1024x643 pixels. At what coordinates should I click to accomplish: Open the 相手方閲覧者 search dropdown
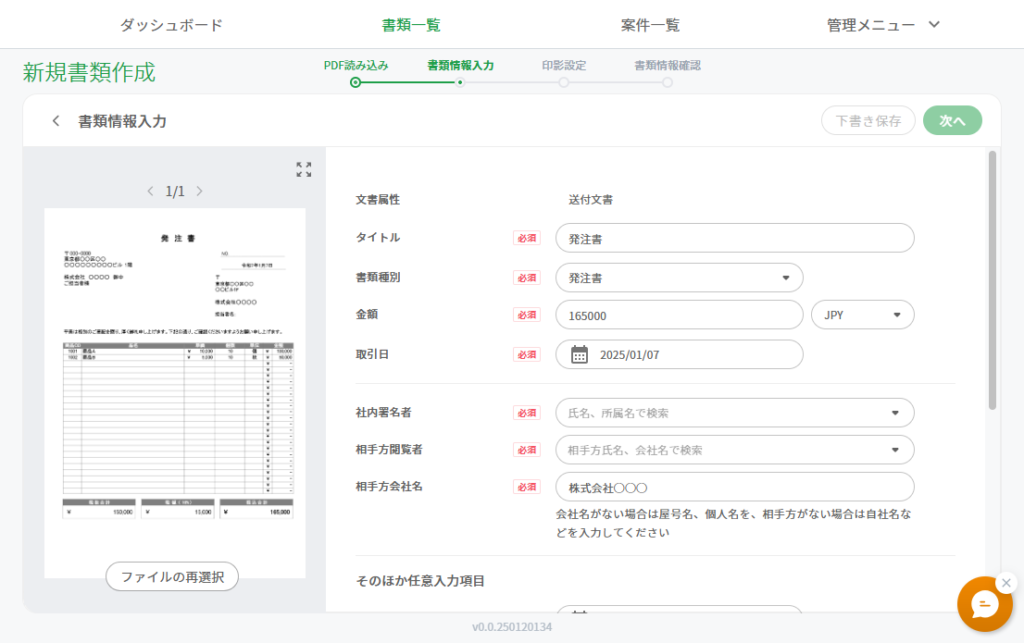pos(735,450)
